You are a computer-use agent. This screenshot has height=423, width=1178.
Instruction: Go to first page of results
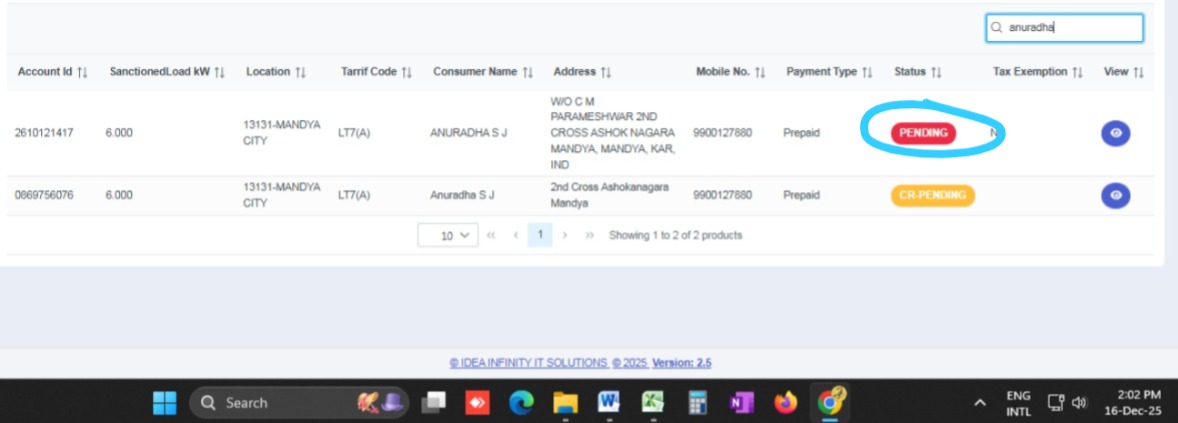coord(491,235)
